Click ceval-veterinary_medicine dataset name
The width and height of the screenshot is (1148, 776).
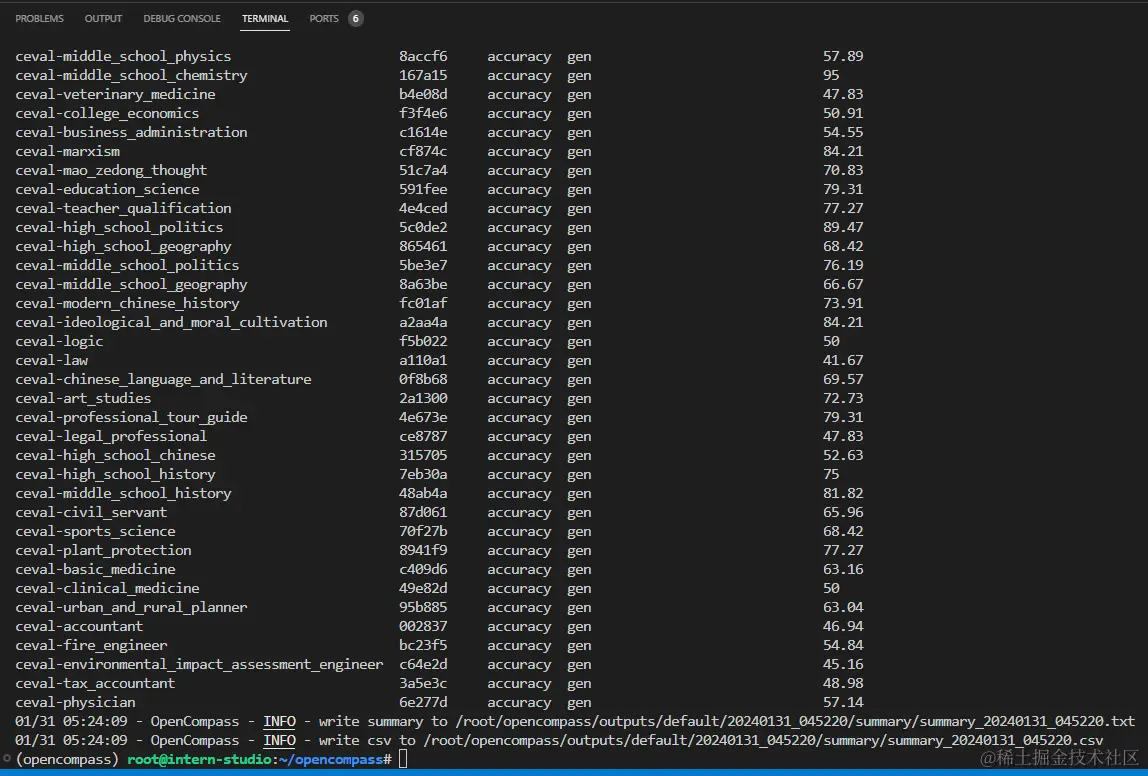point(115,94)
